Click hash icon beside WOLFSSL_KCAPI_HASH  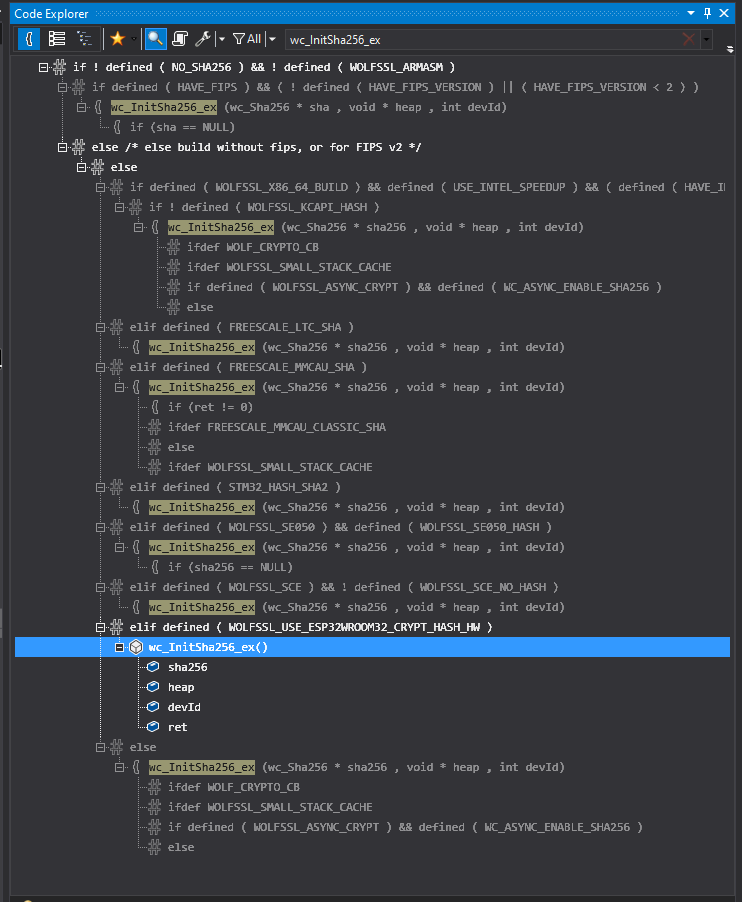[135, 207]
